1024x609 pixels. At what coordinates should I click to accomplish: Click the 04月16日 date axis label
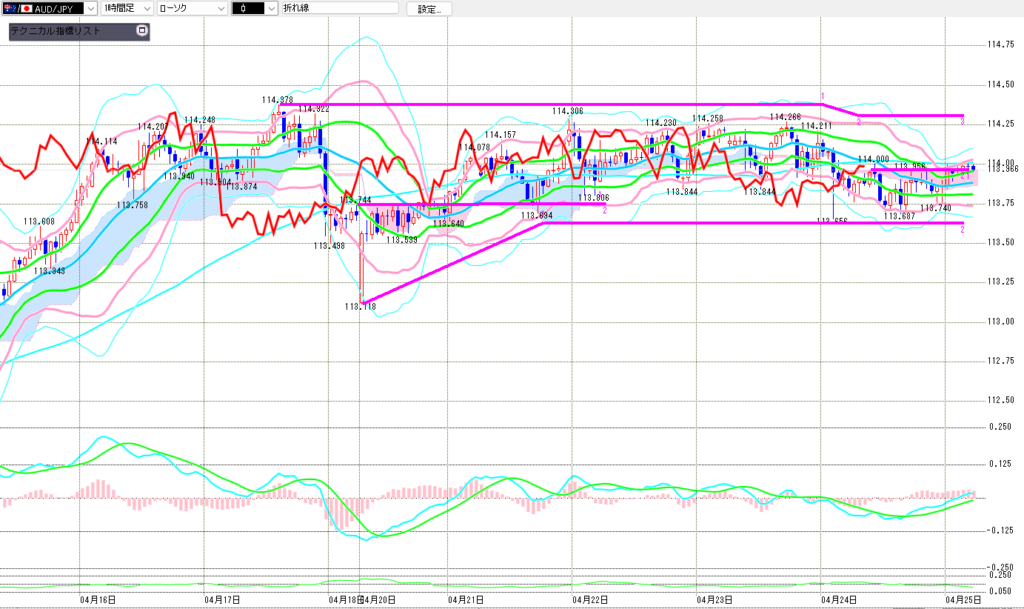[x=97, y=600]
